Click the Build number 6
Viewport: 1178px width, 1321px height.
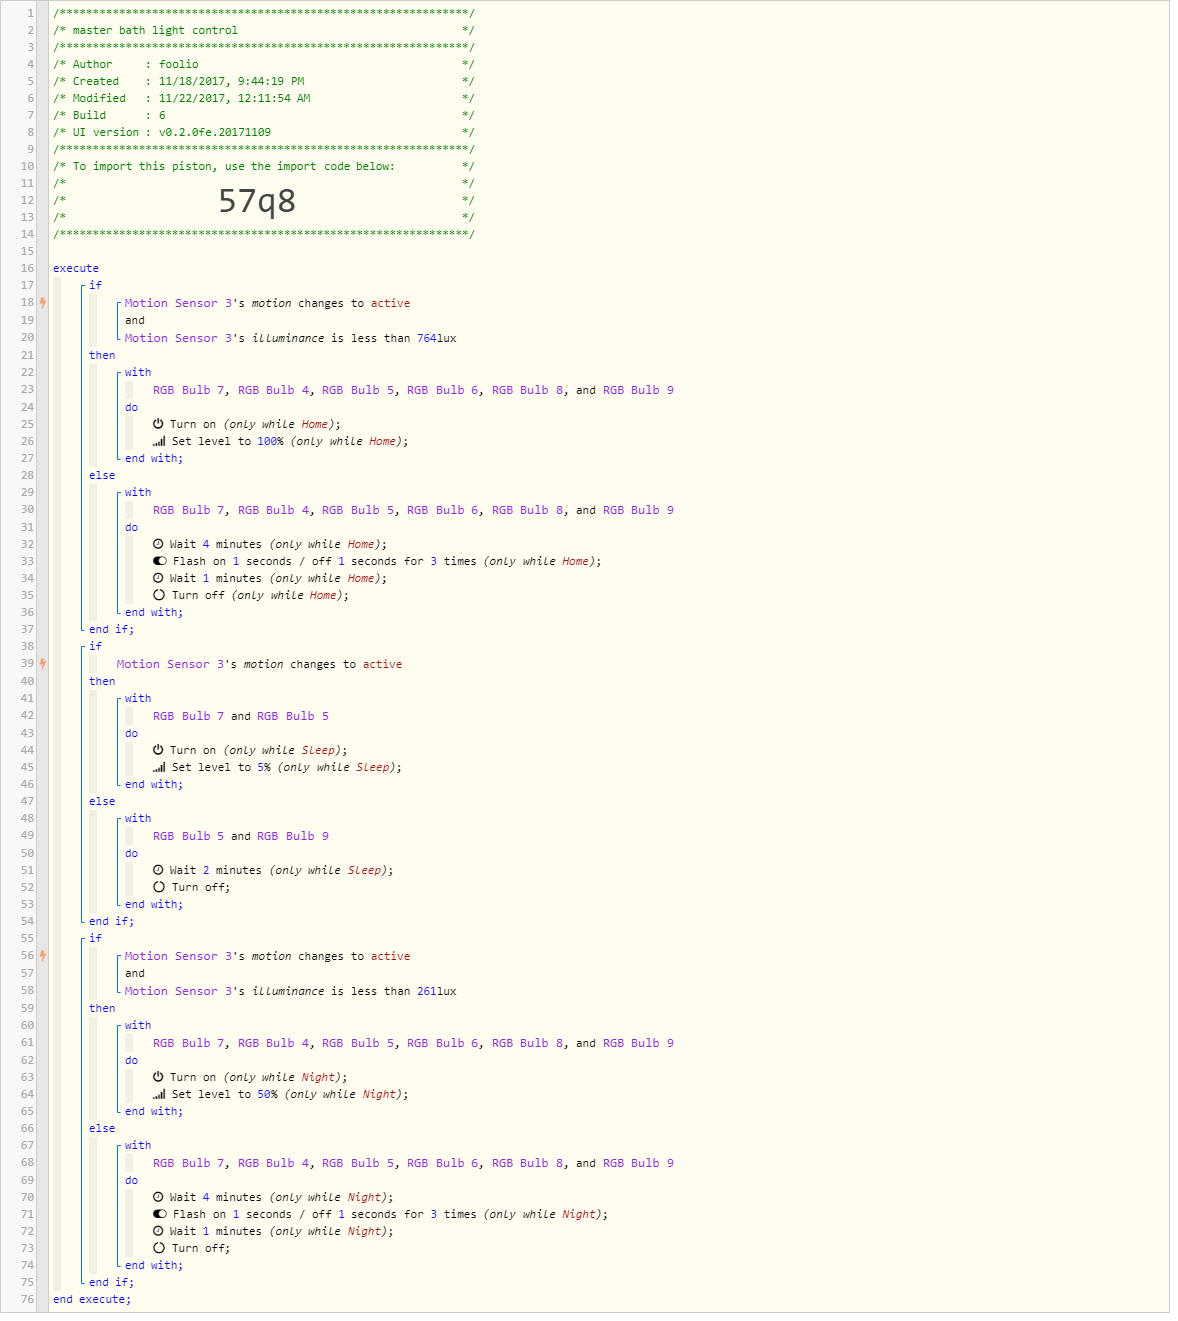(162, 115)
